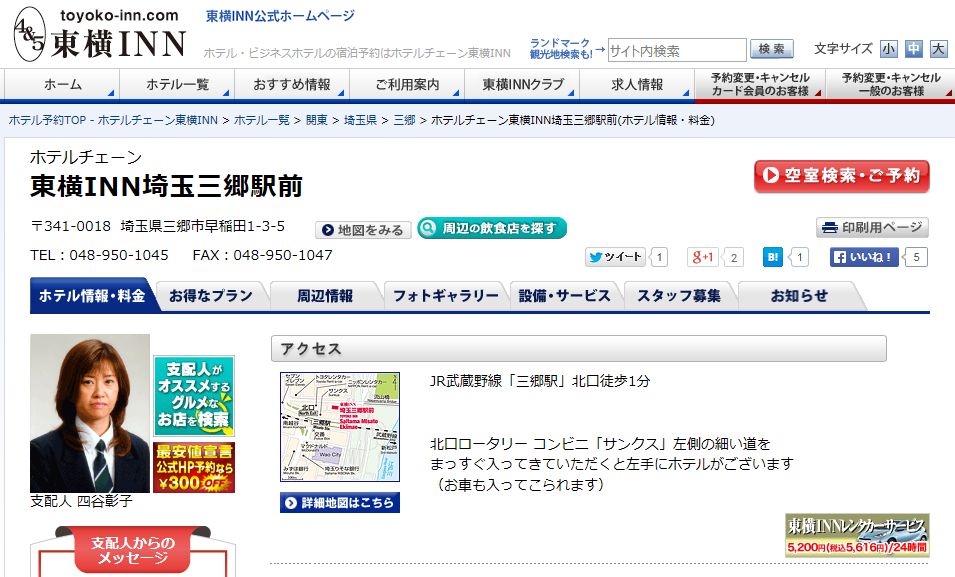Image resolution: width=955 pixels, height=577 pixels.
Task: Click the Facebook いいね! button
Action: pyautogui.click(x=864, y=257)
